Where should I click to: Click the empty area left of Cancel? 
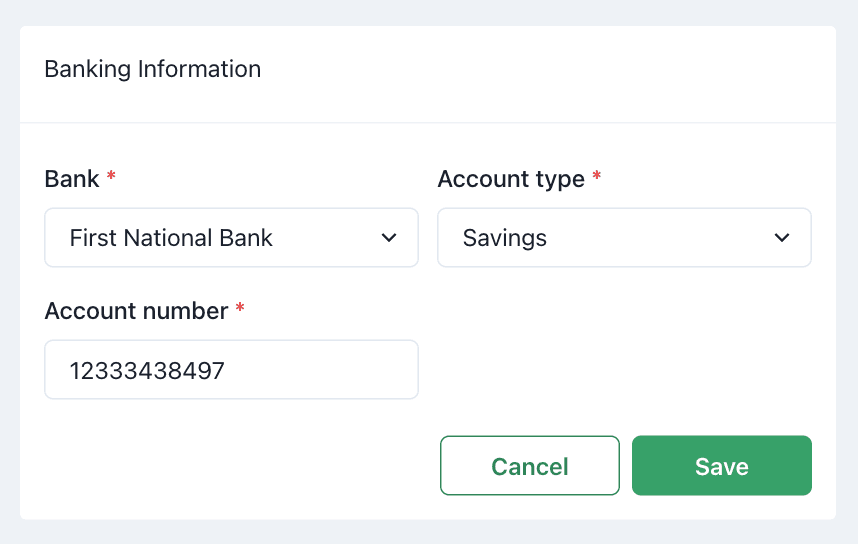point(230,466)
